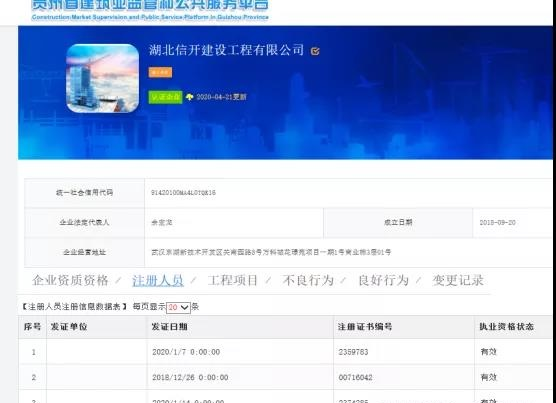Viewport: 556px width, 403px height.
Task: Switch to the 企业资质资格 tab
Action: tap(70, 280)
